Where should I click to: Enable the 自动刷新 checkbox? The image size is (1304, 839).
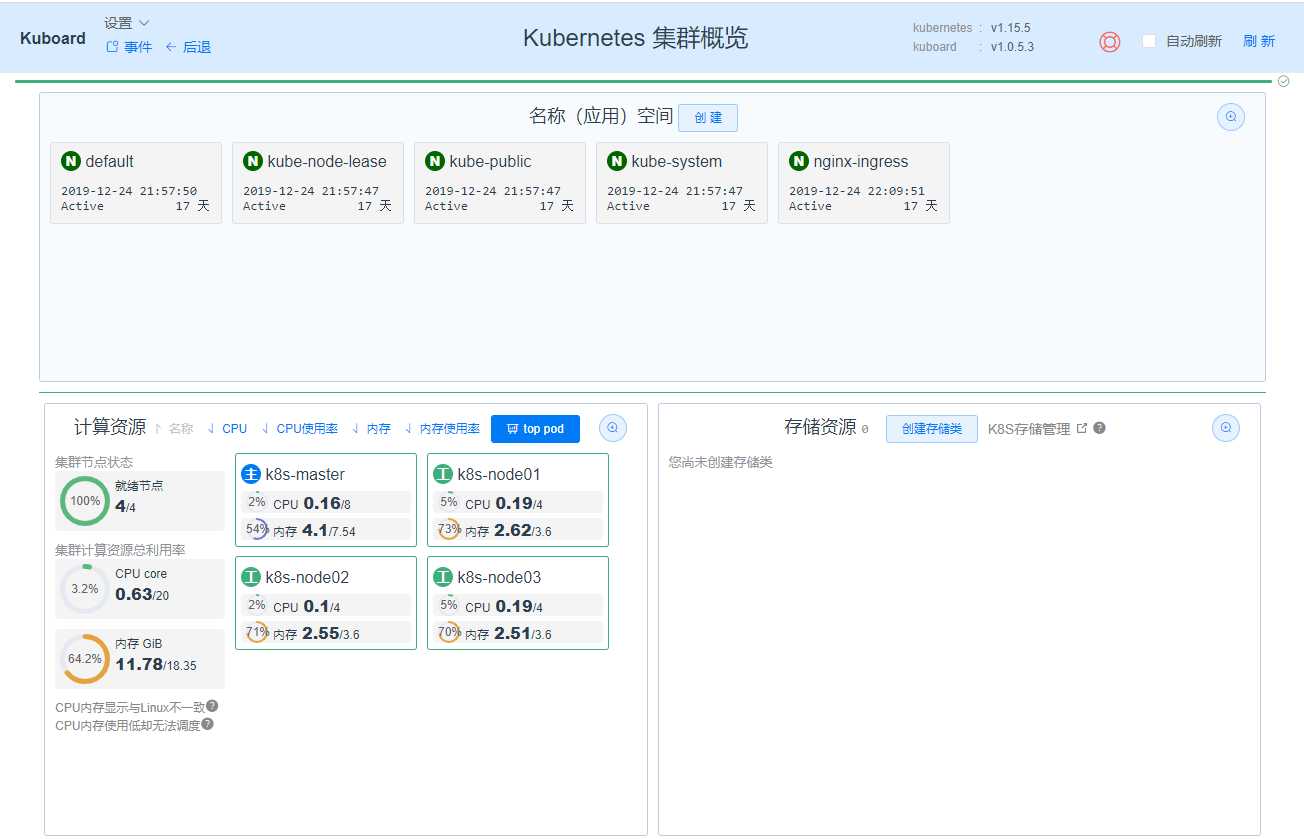point(1149,41)
